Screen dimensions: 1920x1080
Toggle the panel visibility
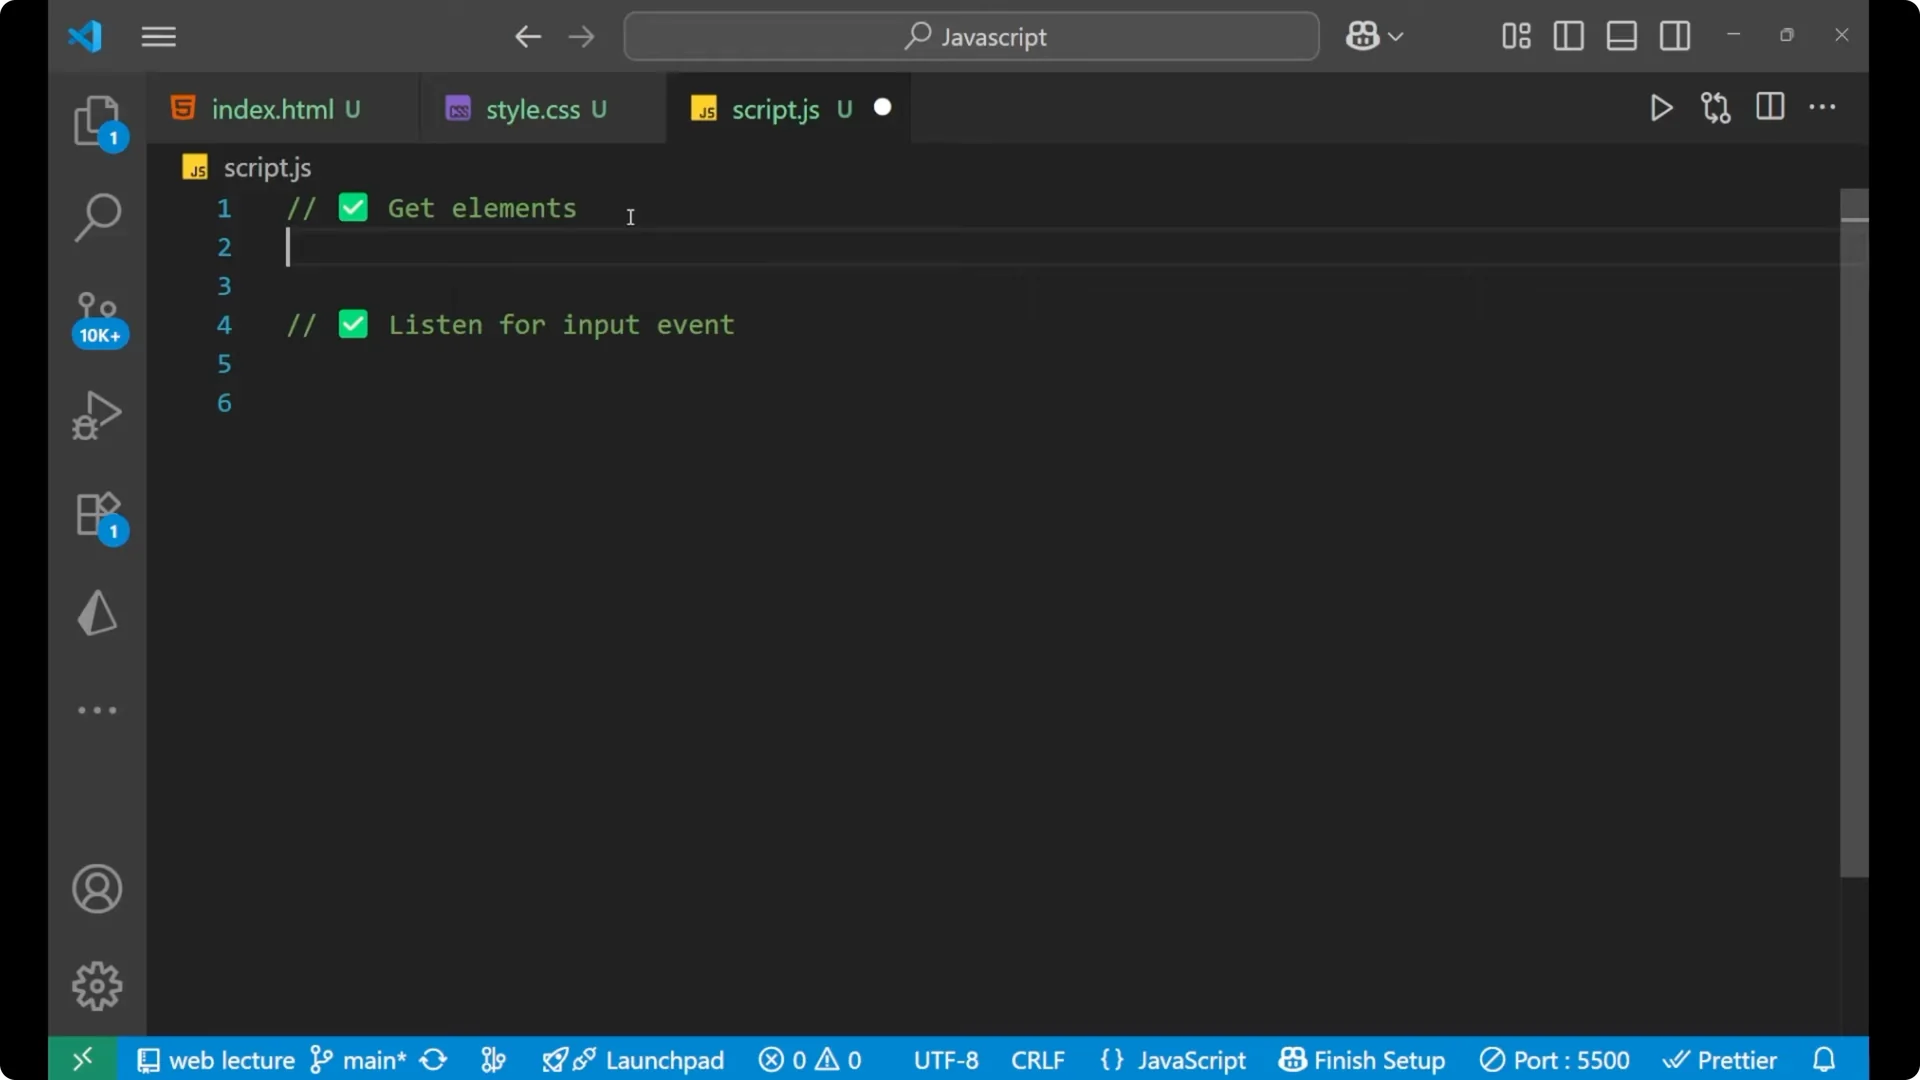[x=1621, y=36]
